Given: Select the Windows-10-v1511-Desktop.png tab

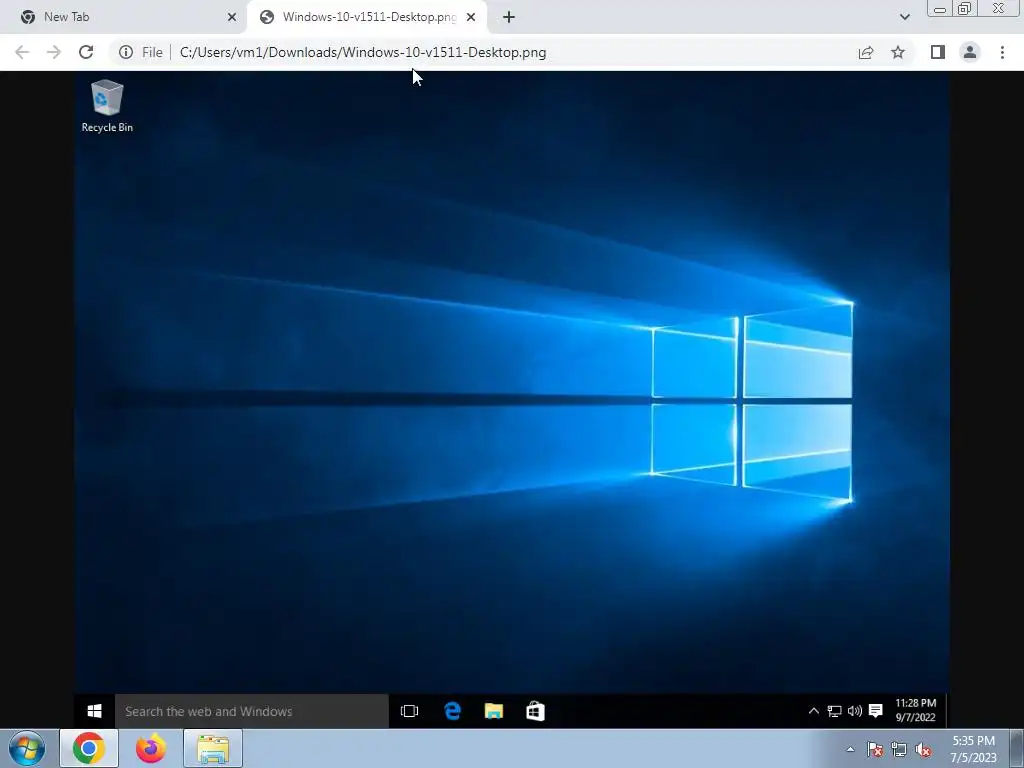Looking at the screenshot, I should pos(366,17).
